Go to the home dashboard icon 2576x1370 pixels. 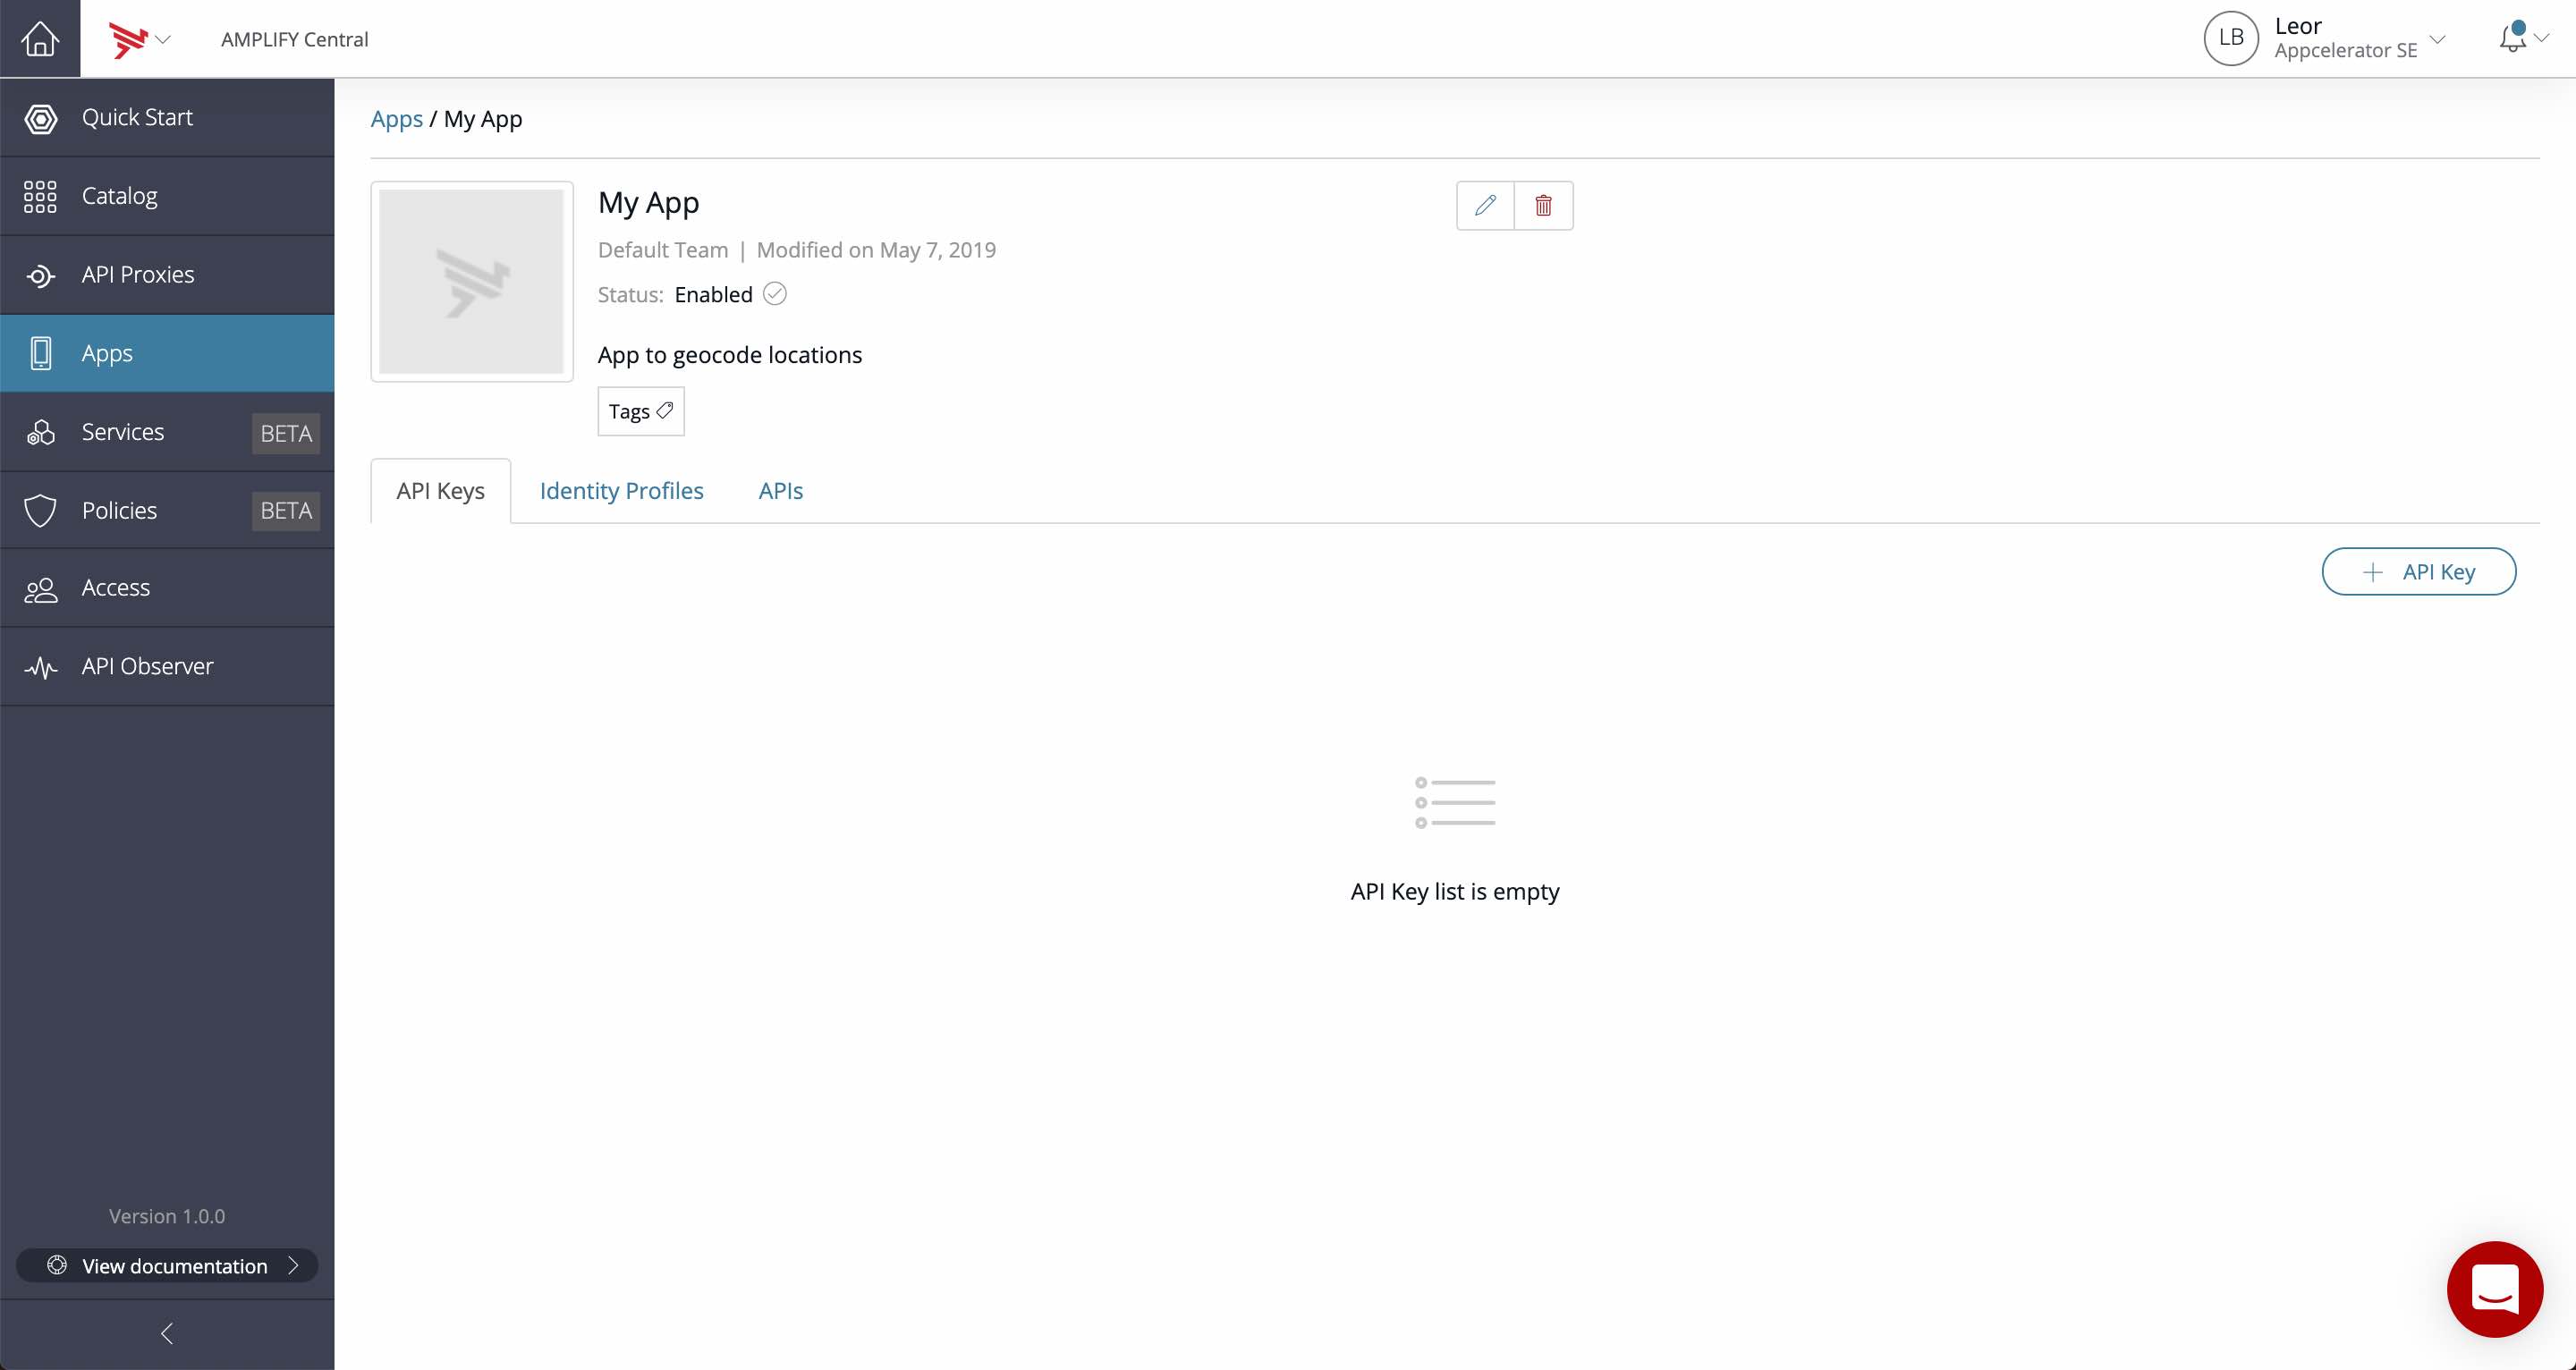point(40,39)
